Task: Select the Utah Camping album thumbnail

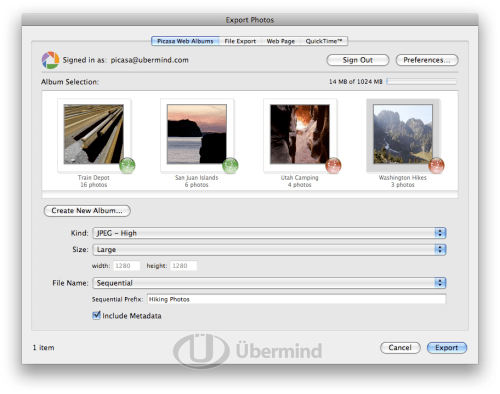Action: pos(300,134)
